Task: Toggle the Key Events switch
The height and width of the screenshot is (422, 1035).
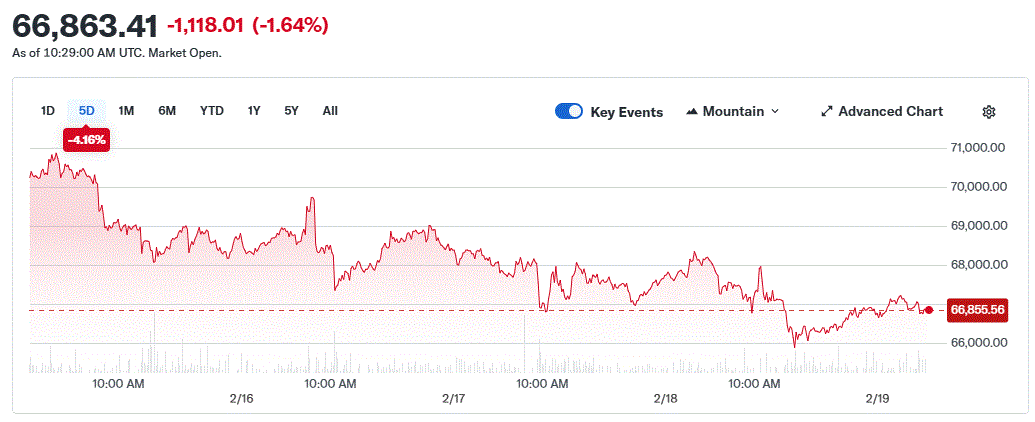Action: click(x=569, y=112)
